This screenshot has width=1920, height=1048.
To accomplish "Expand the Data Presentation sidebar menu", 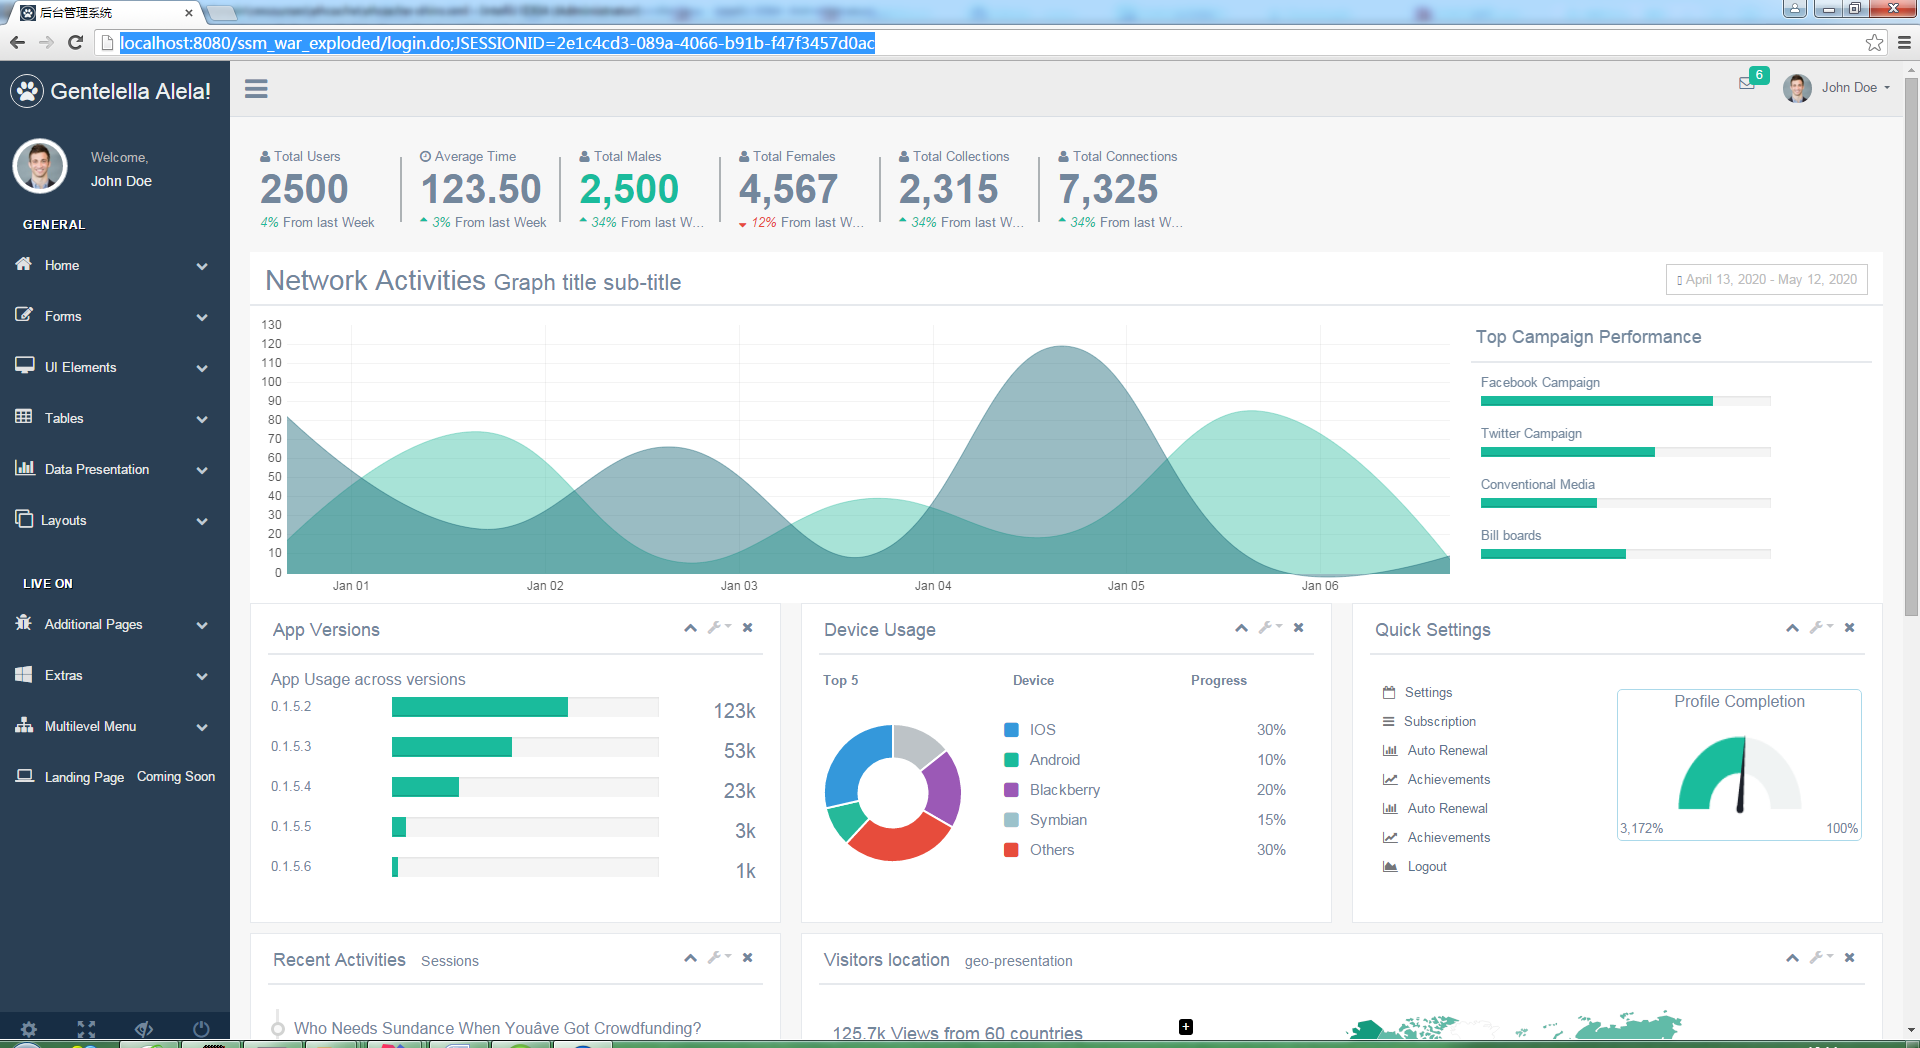I will (115, 469).
